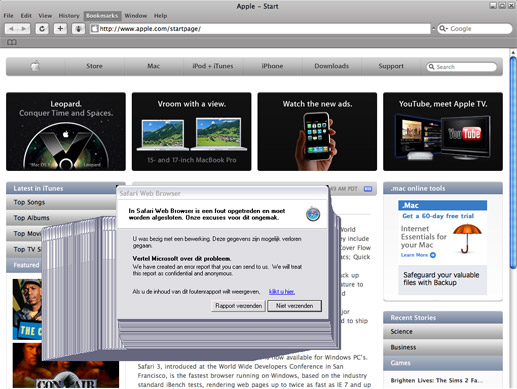Image resolution: width=517 pixels, height=389 pixels.
Task: Open the Vroom with a view MacBook Pro banner
Action: (x=191, y=132)
